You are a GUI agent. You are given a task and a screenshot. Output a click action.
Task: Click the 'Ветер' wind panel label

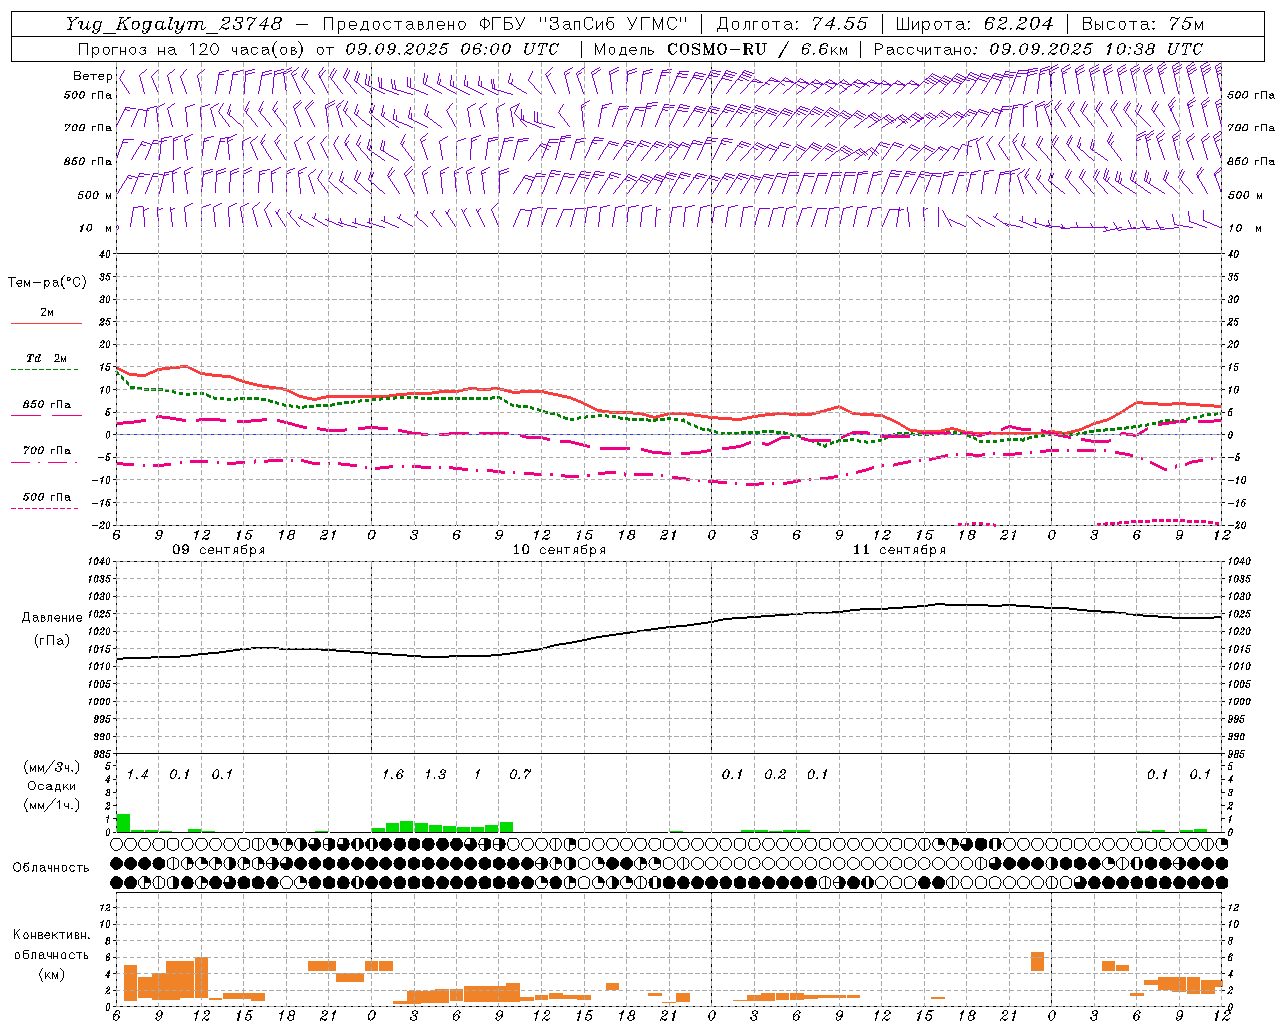coord(92,76)
